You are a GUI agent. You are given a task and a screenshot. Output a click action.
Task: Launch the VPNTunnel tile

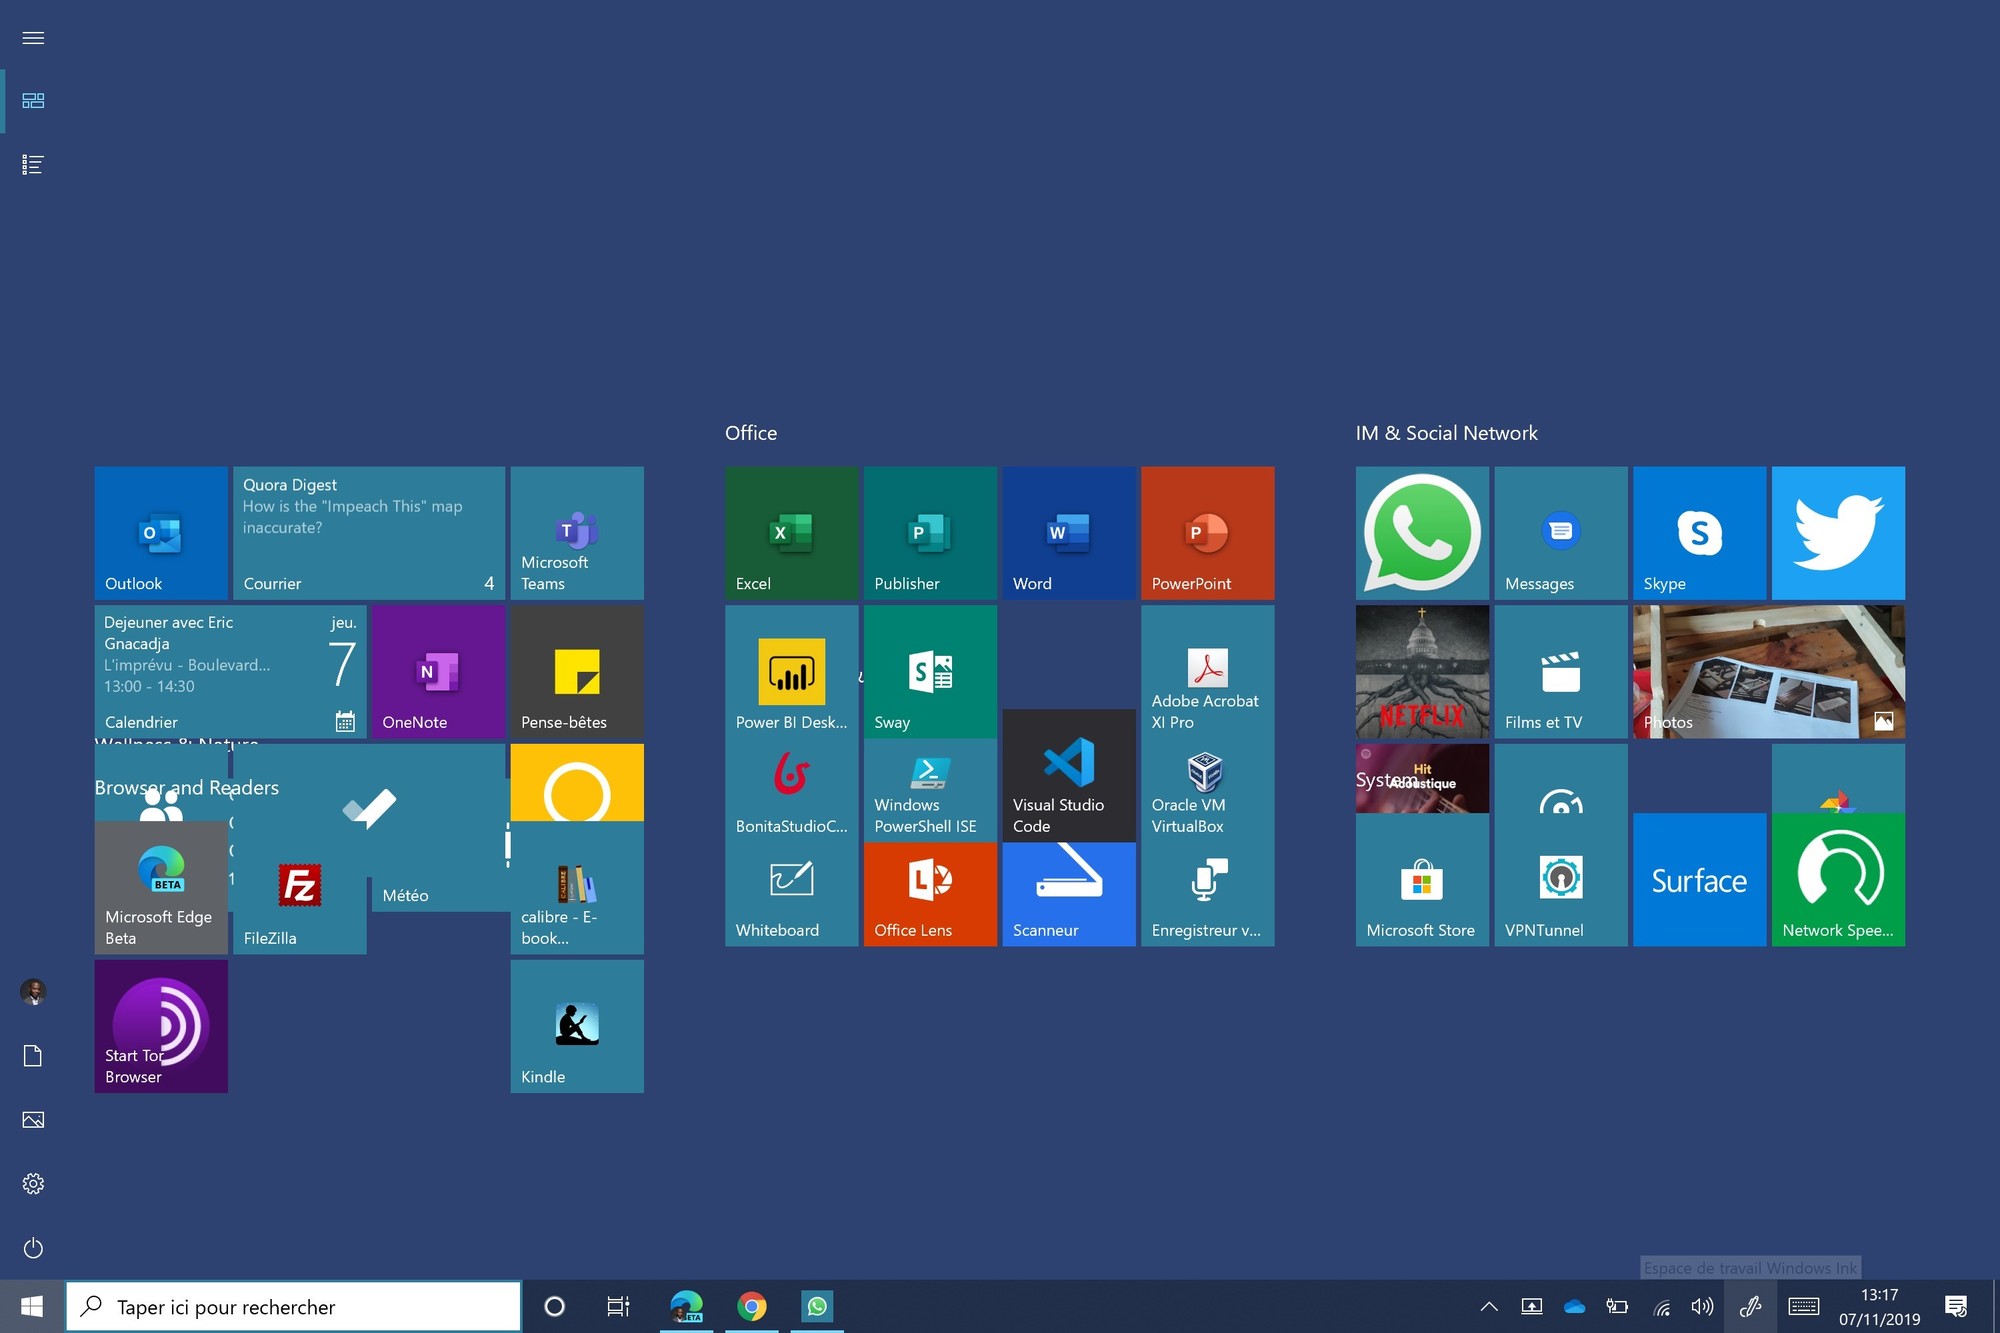coord(1561,880)
